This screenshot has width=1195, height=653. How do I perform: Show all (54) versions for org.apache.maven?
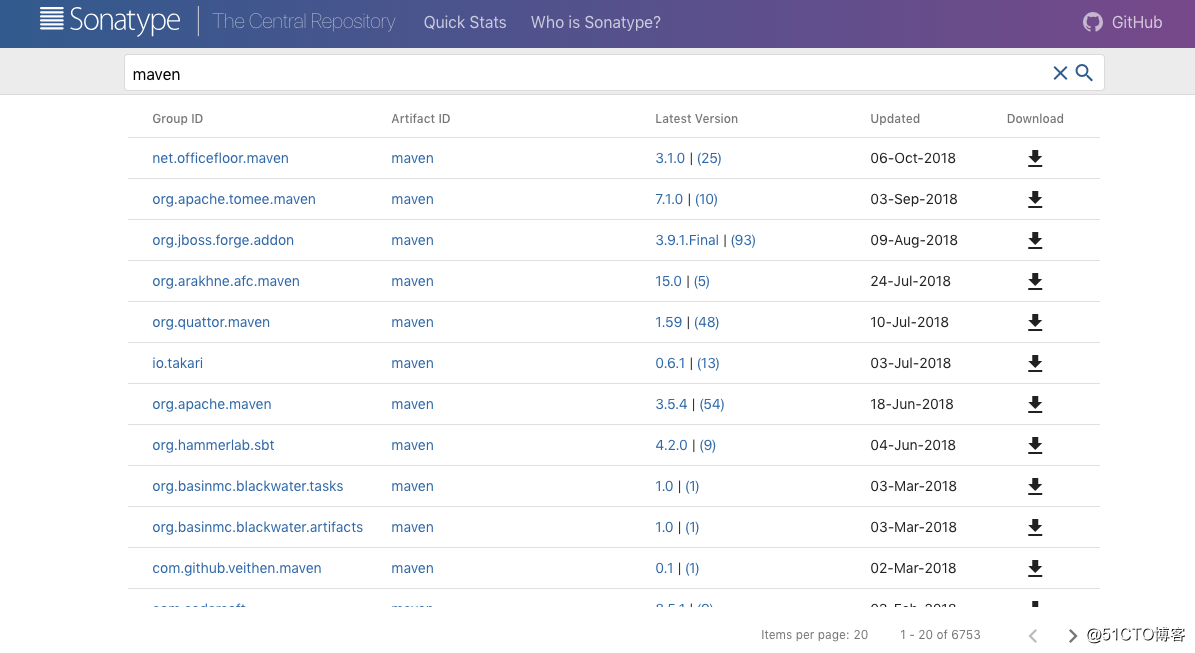click(712, 405)
